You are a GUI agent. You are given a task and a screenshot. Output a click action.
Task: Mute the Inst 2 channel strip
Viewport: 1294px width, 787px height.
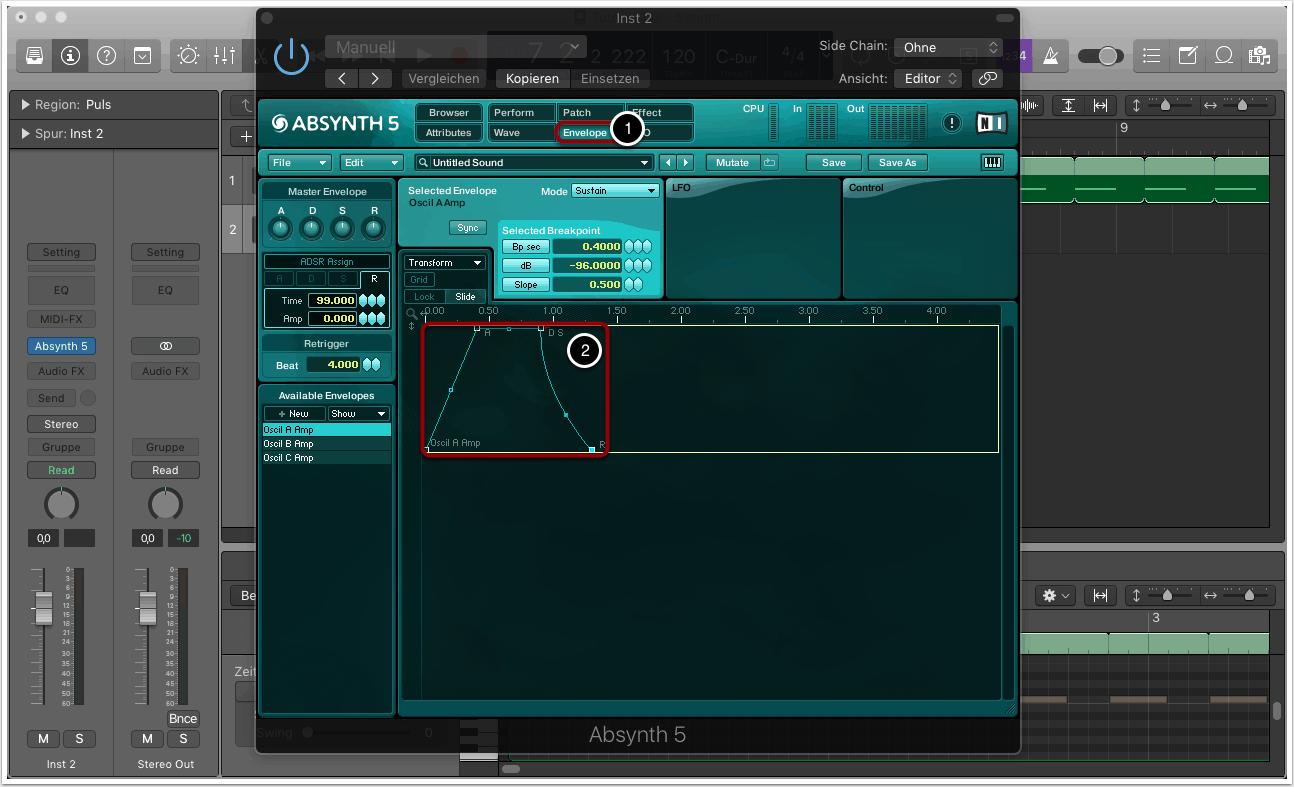(43, 739)
